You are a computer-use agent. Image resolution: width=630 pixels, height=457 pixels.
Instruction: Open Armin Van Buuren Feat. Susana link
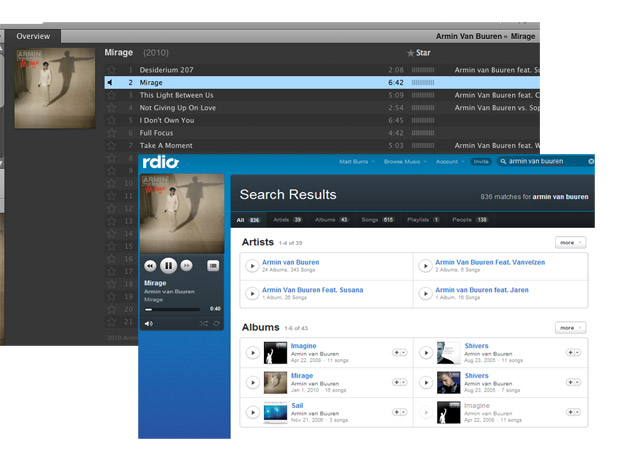tap(313, 290)
